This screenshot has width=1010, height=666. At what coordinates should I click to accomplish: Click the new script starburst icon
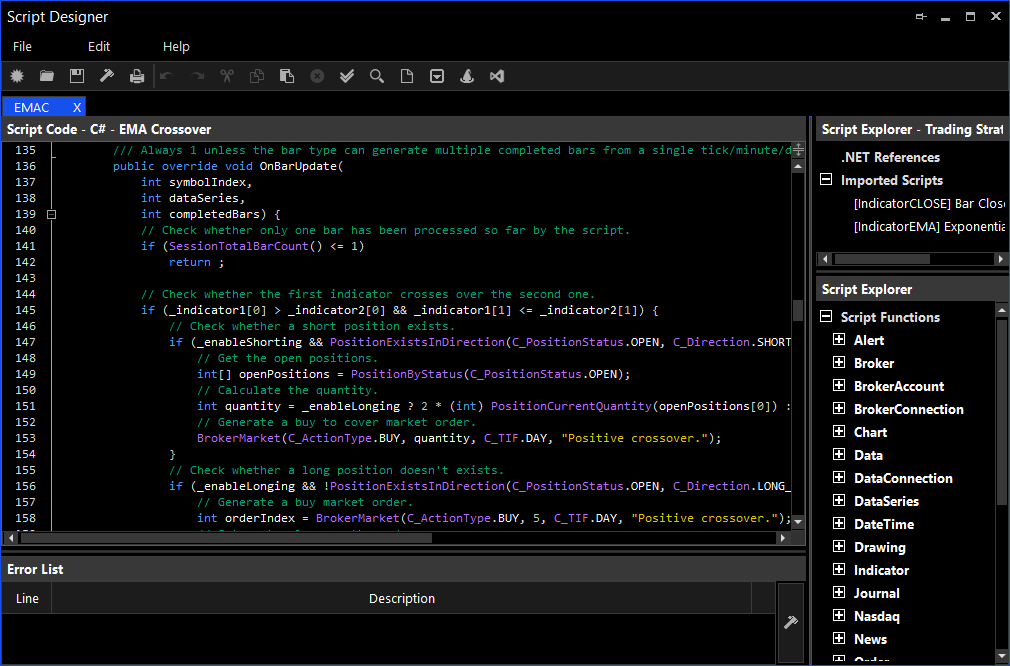[17, 76]
